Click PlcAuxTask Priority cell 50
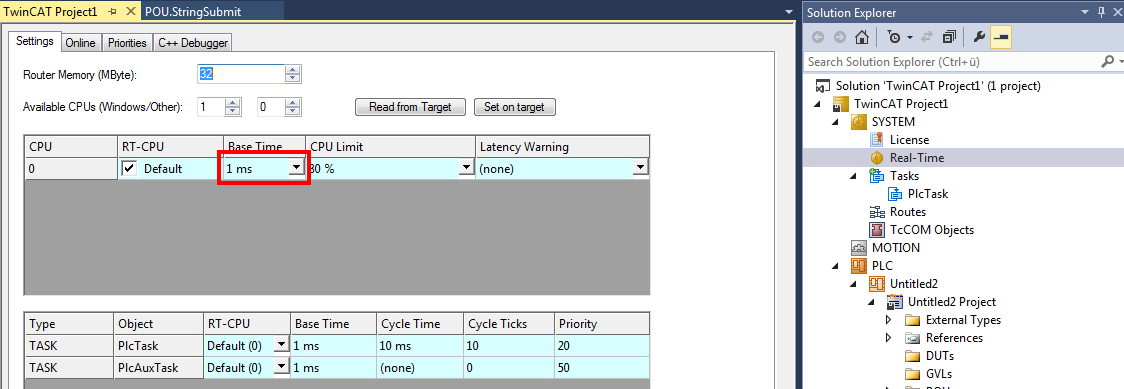Viewport: 1124px width, 389px height. point(601,367)
